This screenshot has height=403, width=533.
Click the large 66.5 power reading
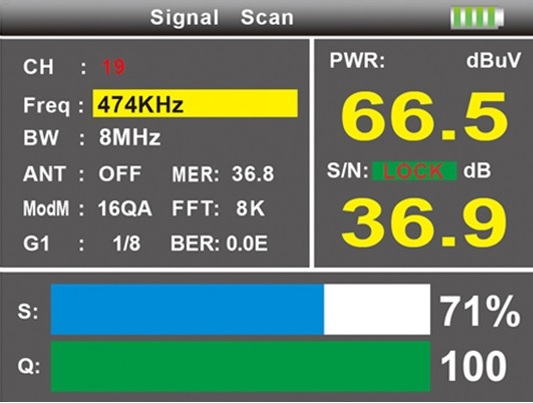(x=424, y=116)
